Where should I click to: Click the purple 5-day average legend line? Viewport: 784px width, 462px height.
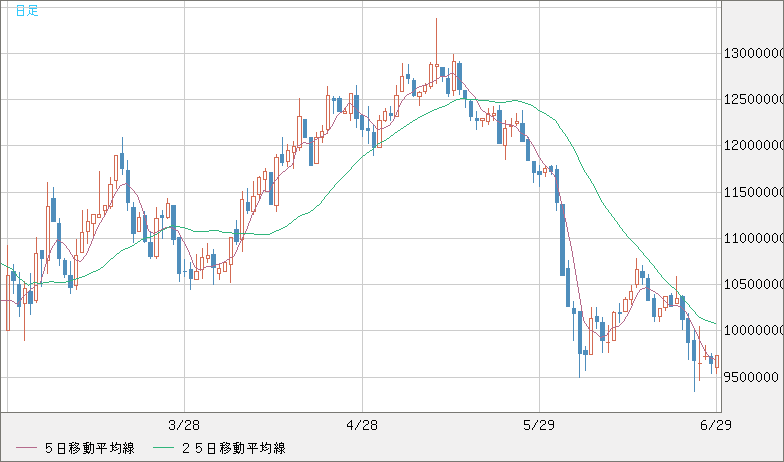[26, 448]
